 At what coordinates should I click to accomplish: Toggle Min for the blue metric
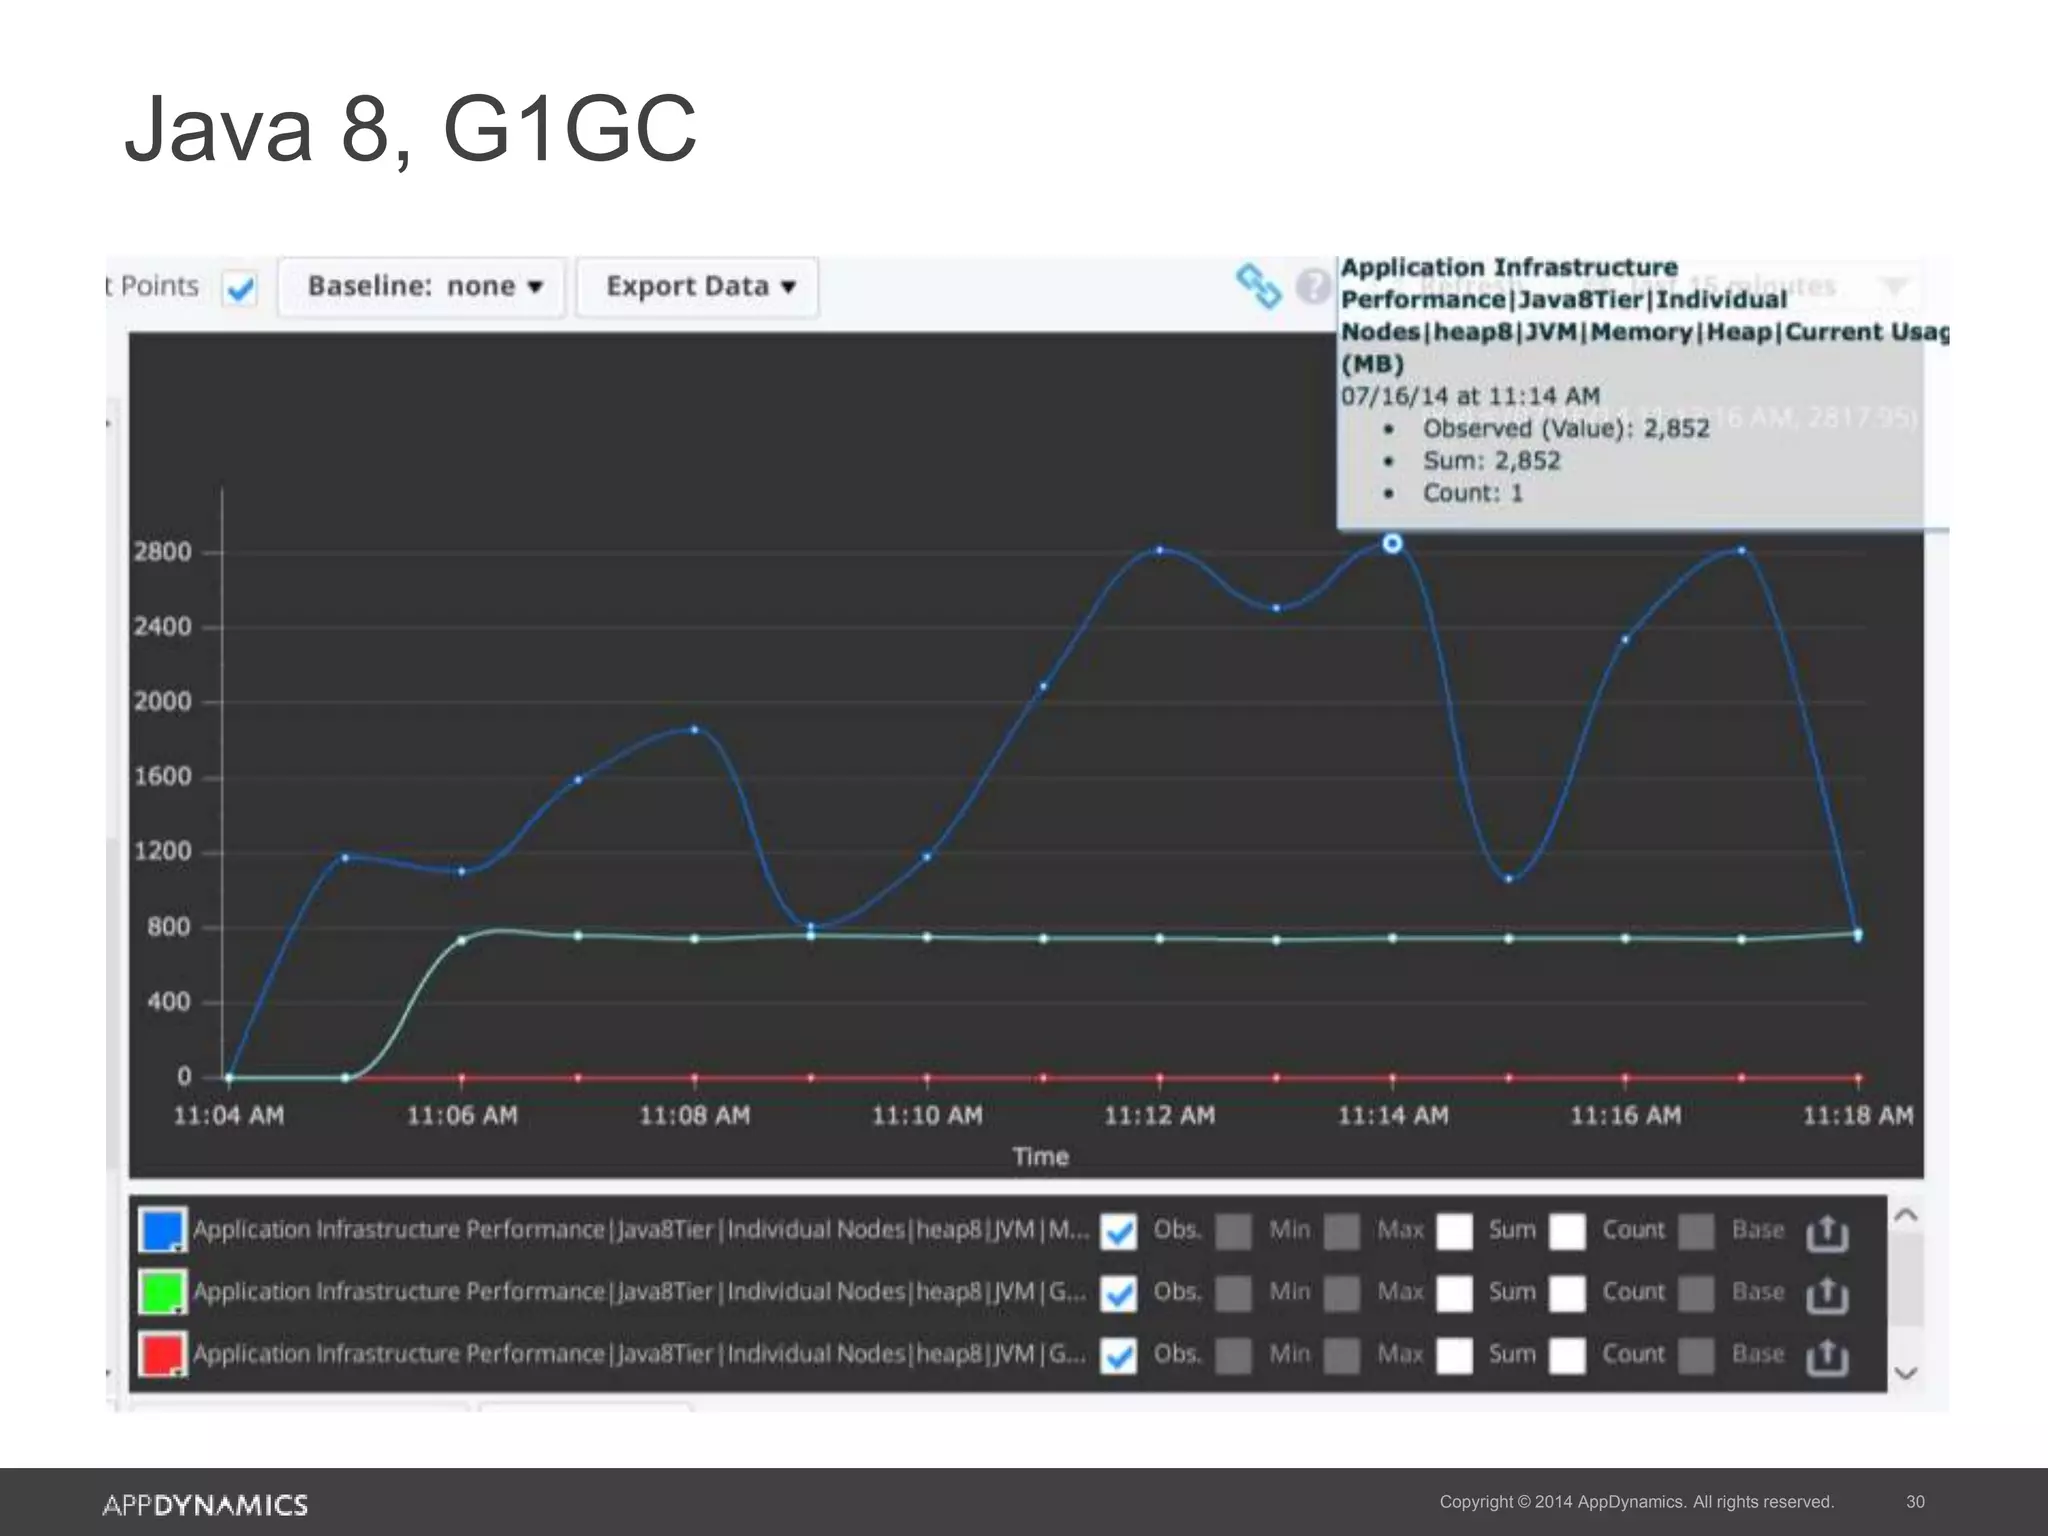point(1233,1231)
